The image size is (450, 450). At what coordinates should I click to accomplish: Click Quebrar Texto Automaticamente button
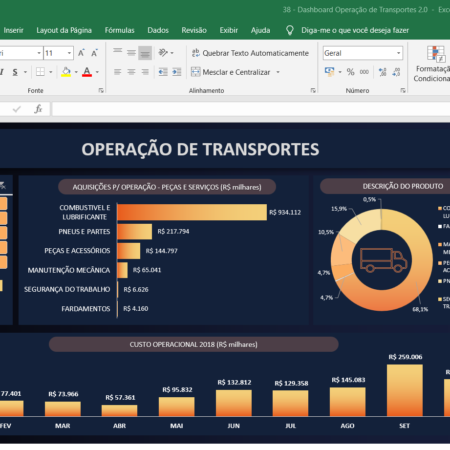(x=250, y=53)
